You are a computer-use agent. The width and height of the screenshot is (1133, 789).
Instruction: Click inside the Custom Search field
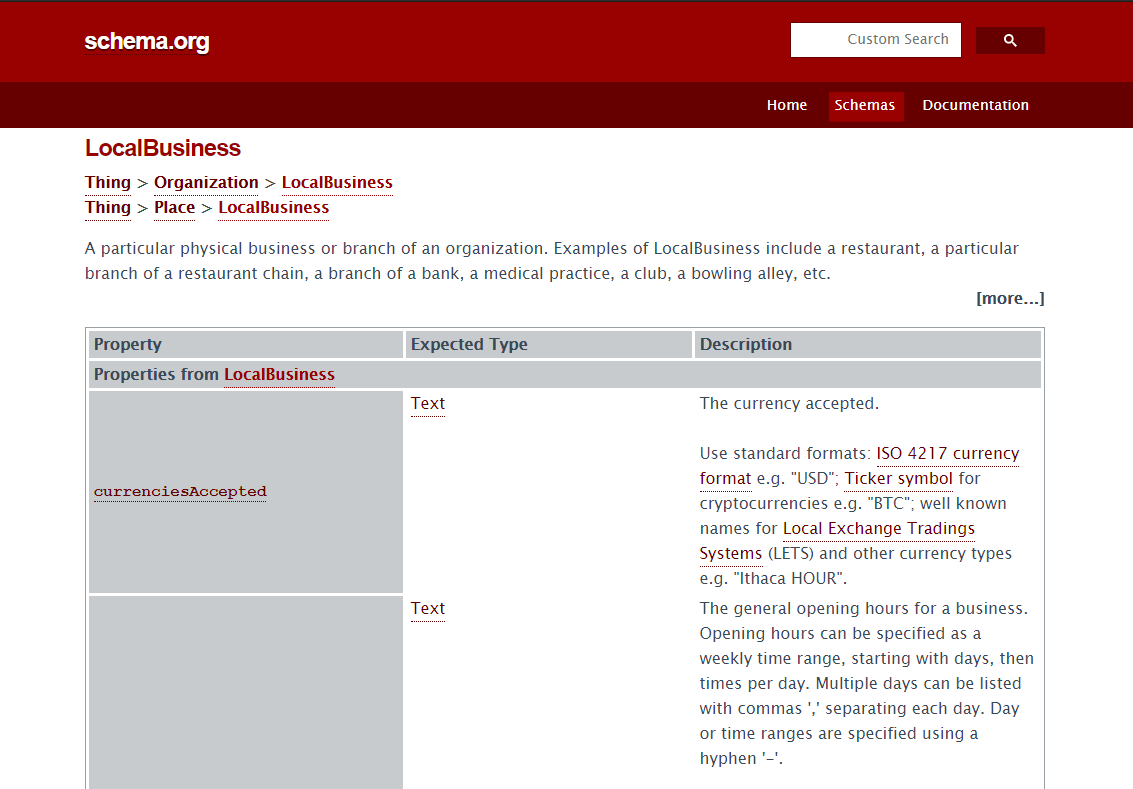coord(875,40)
